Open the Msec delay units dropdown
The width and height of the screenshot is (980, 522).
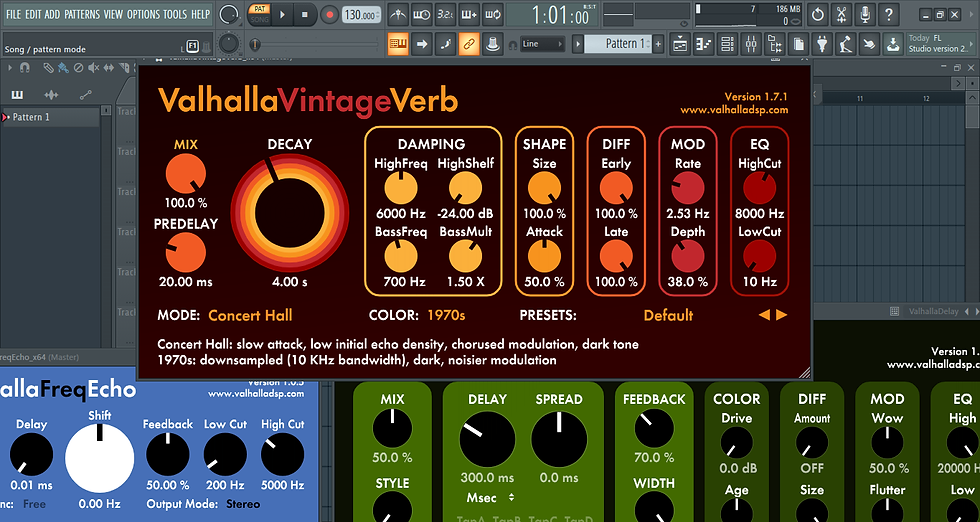(491, 498)
